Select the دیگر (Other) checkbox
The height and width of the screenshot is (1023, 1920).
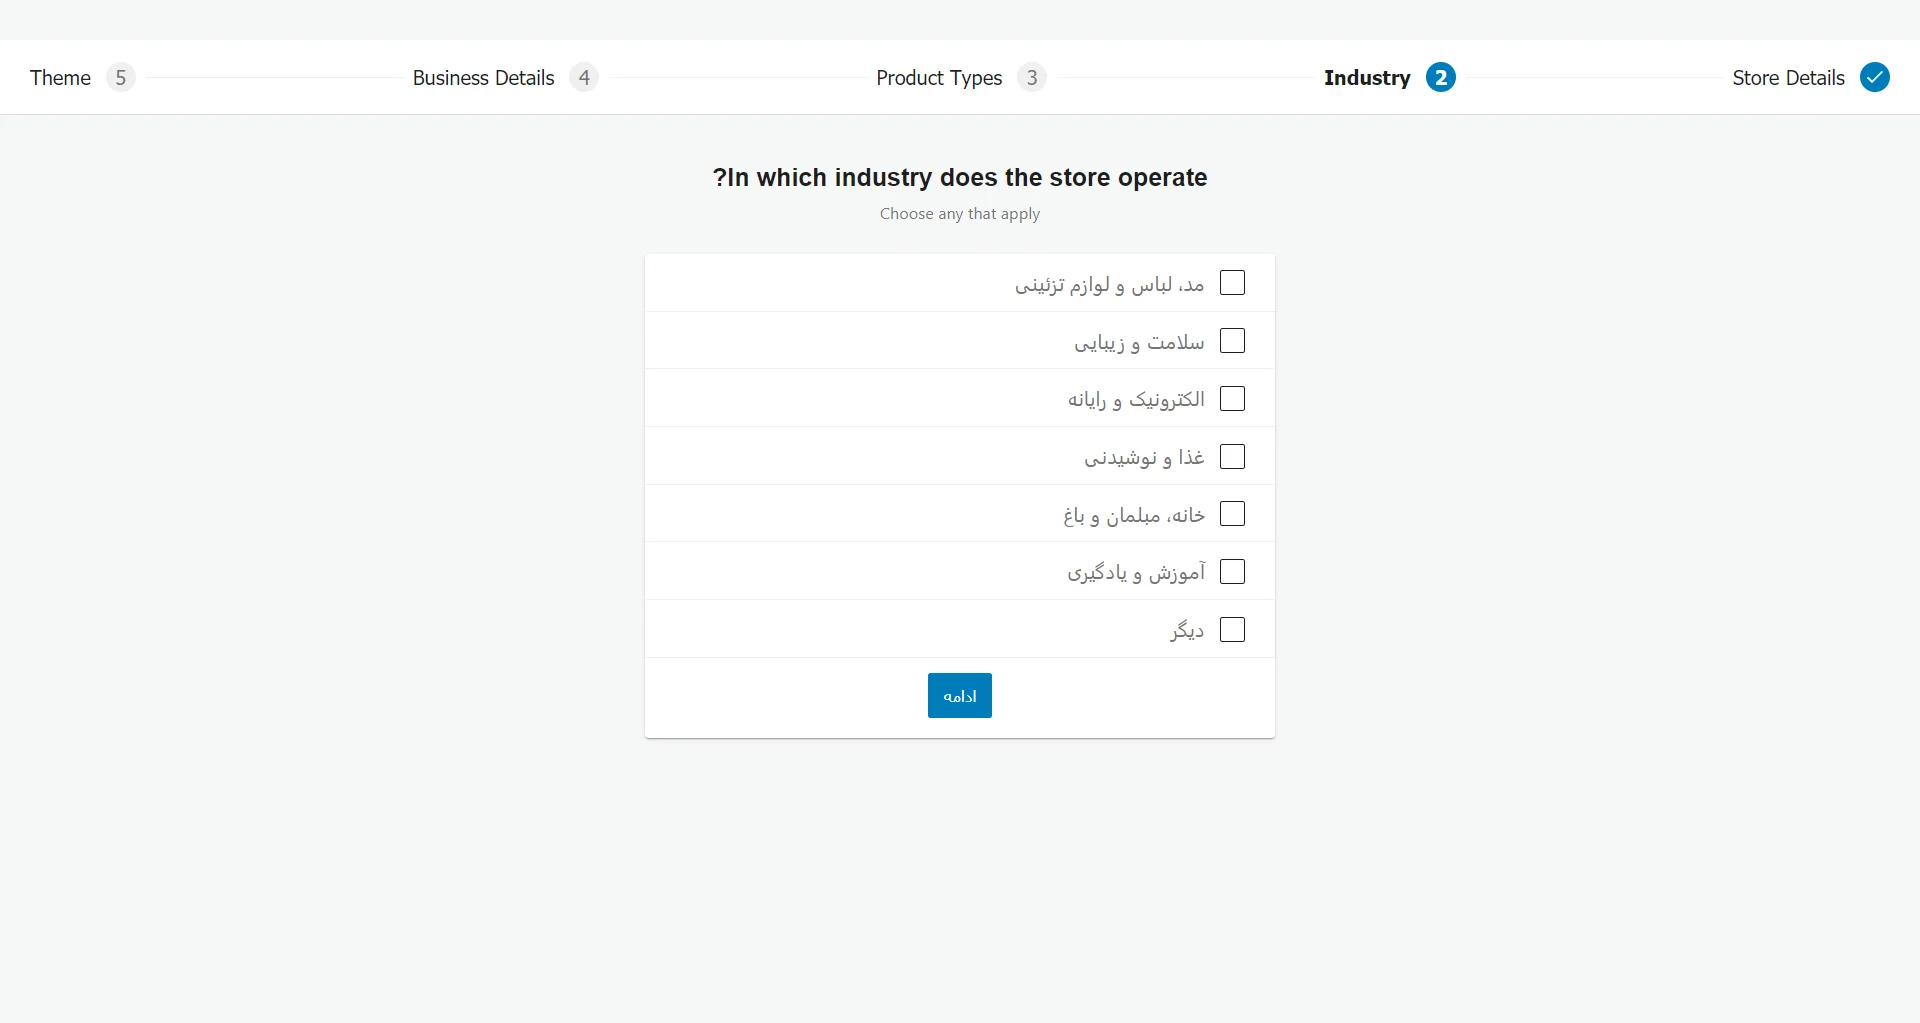[x=1234, y=629]
